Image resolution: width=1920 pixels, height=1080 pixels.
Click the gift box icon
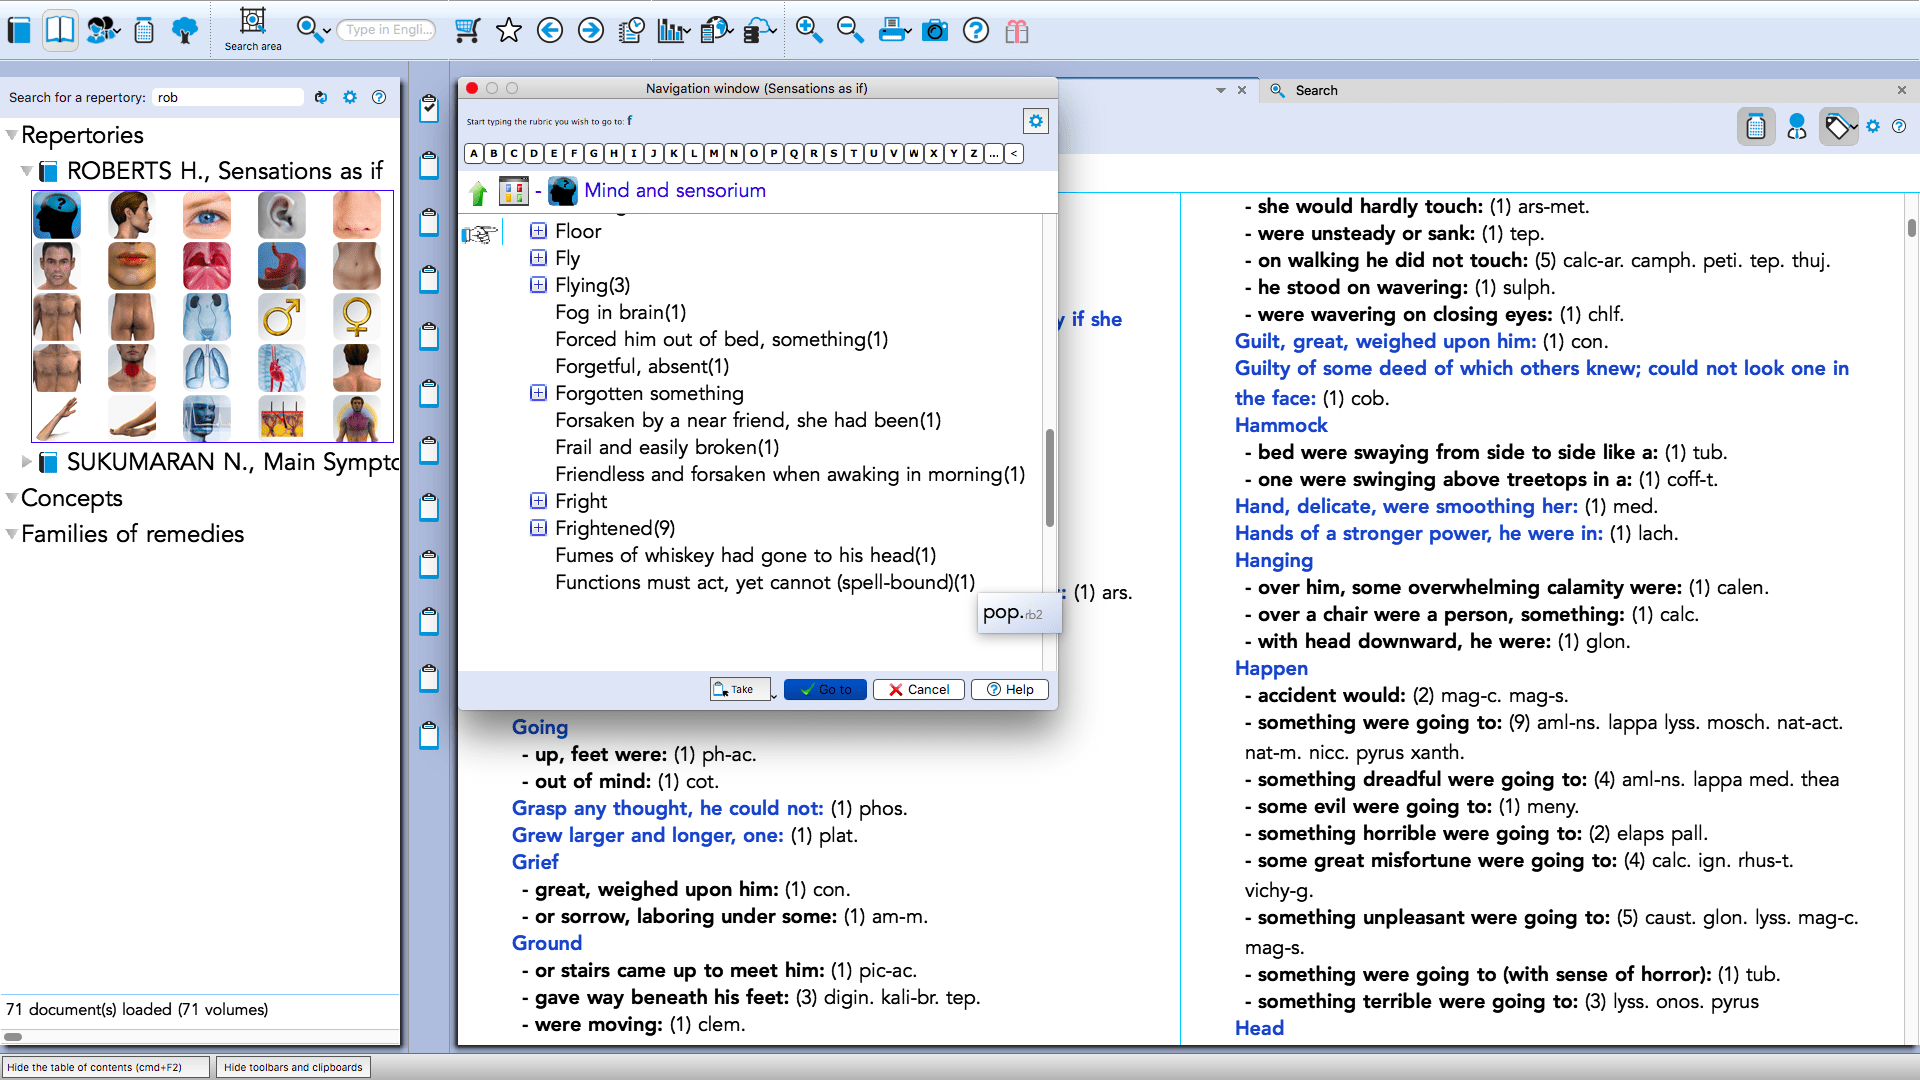pyautogui.click(x=1017, y=31)
